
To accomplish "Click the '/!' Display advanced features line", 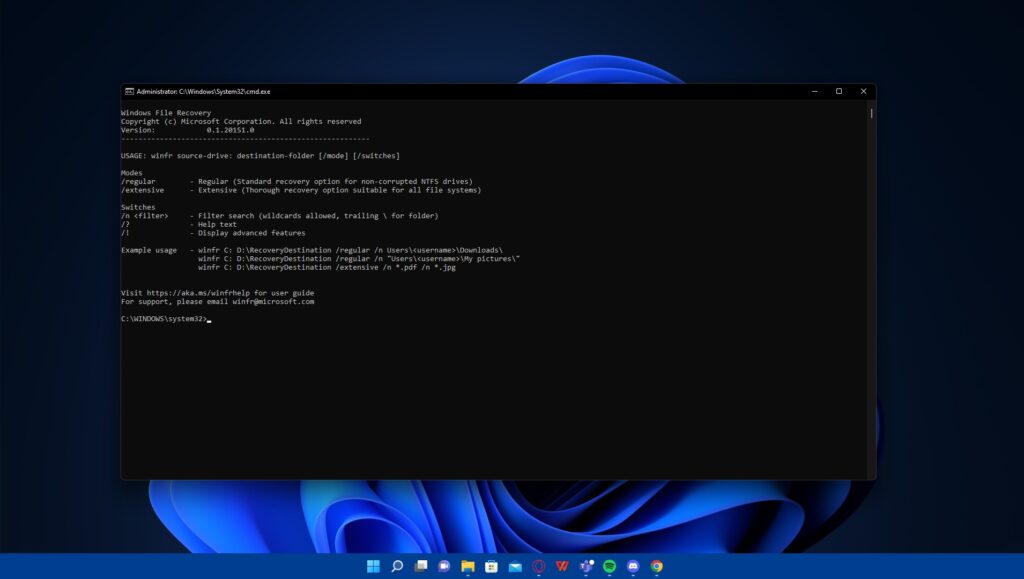I will point(213,232).
